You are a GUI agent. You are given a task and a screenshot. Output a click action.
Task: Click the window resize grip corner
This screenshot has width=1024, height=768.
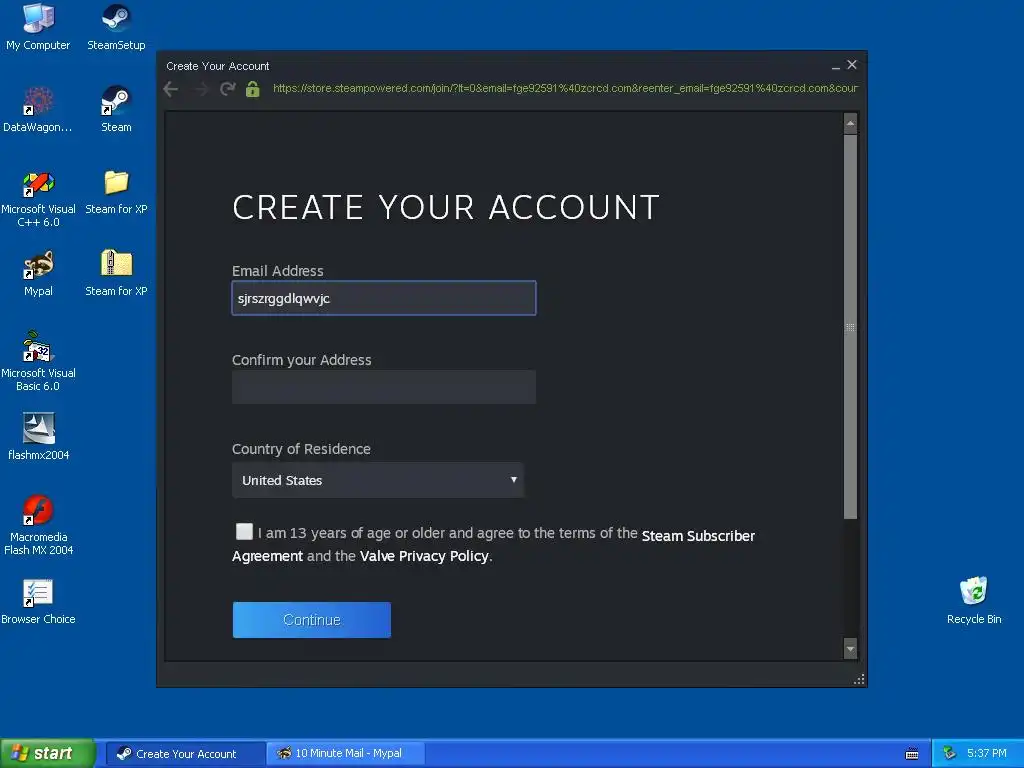(x=859, y=680)
